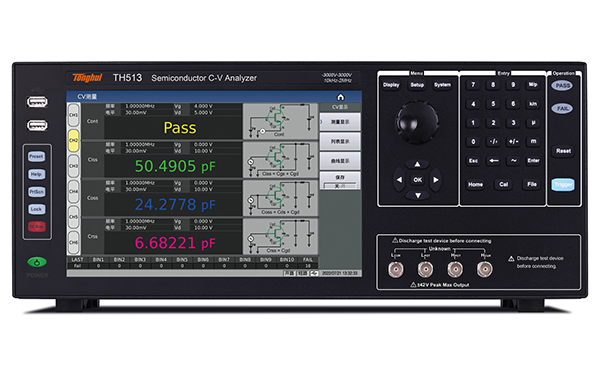Click the yellow Pass result text
The image size is (600, 367).
180,128
